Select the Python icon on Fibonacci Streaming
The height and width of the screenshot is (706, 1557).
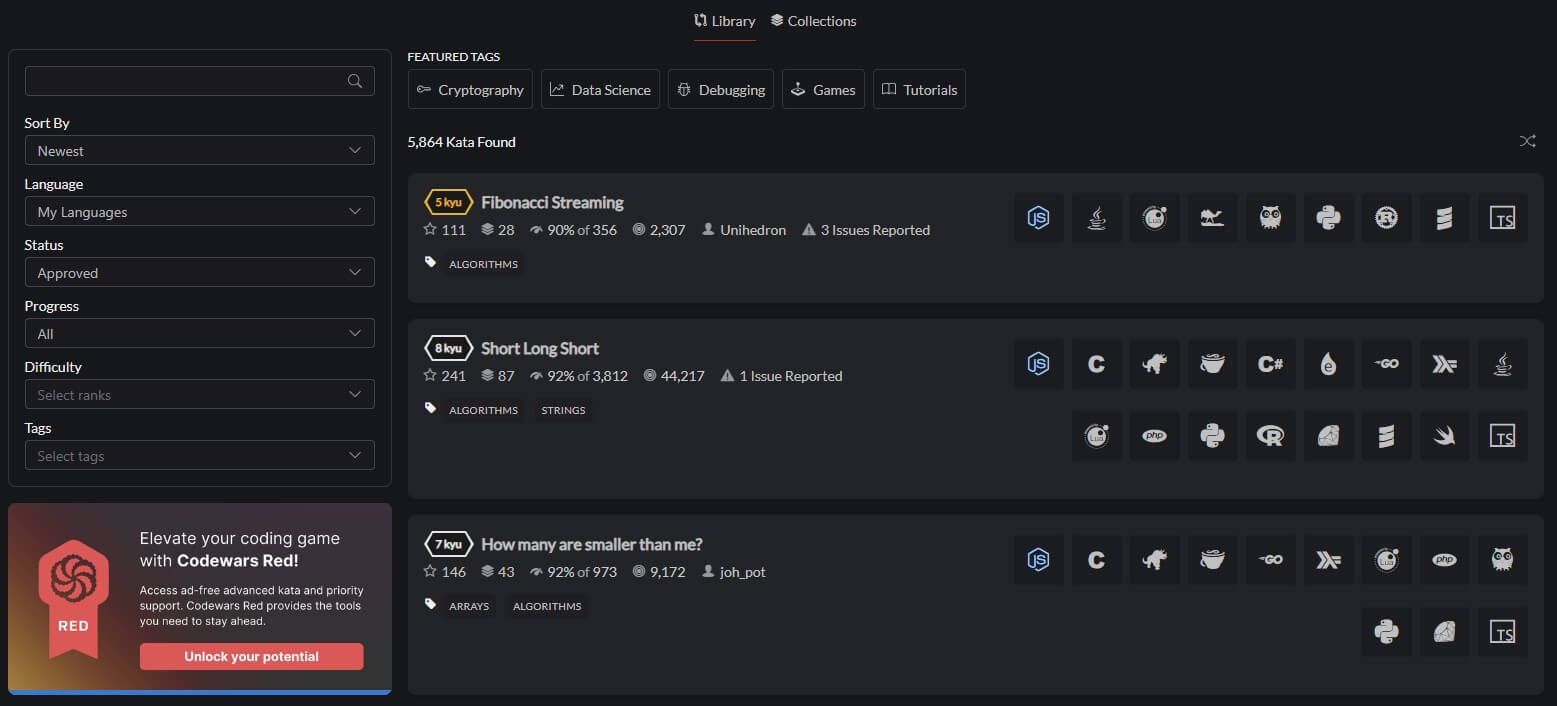[x=1328, y=218]
